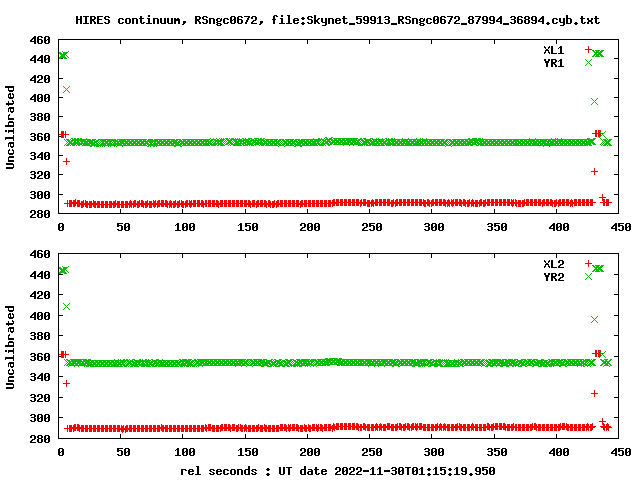
Task: Click the XL1 outlier point near 334 at start
Action: [67, 162]
